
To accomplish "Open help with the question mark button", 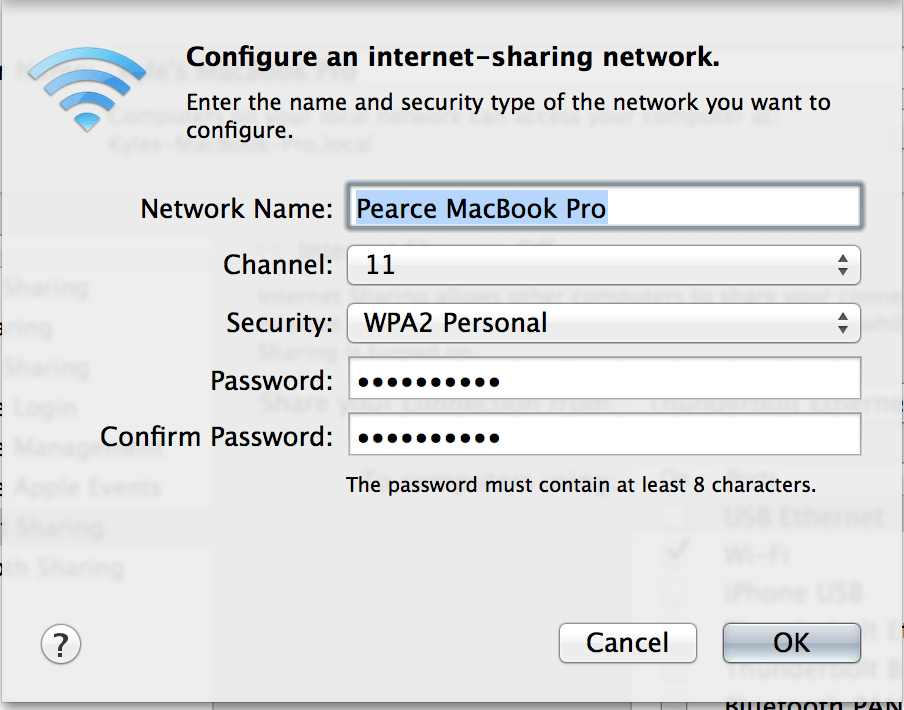I will 61,644.
